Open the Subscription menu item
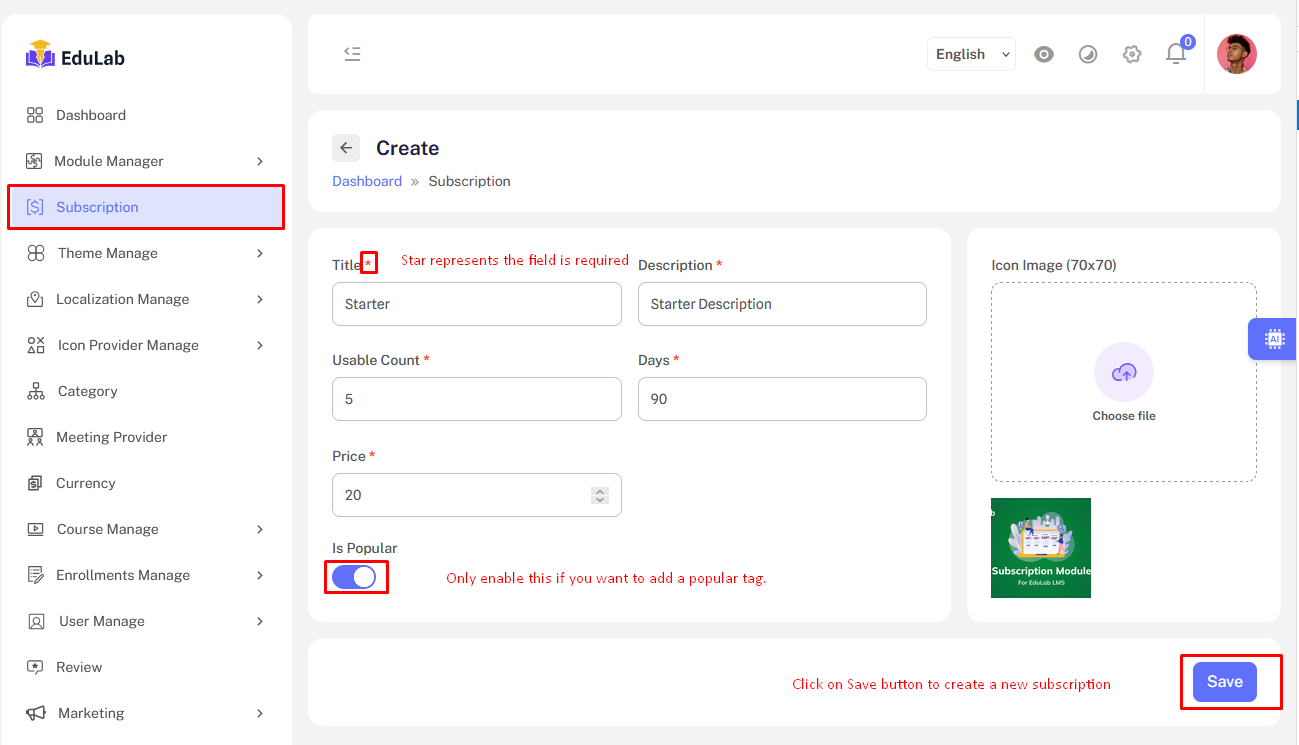Viewport: 1299px width, 745px height. [97, 207]
